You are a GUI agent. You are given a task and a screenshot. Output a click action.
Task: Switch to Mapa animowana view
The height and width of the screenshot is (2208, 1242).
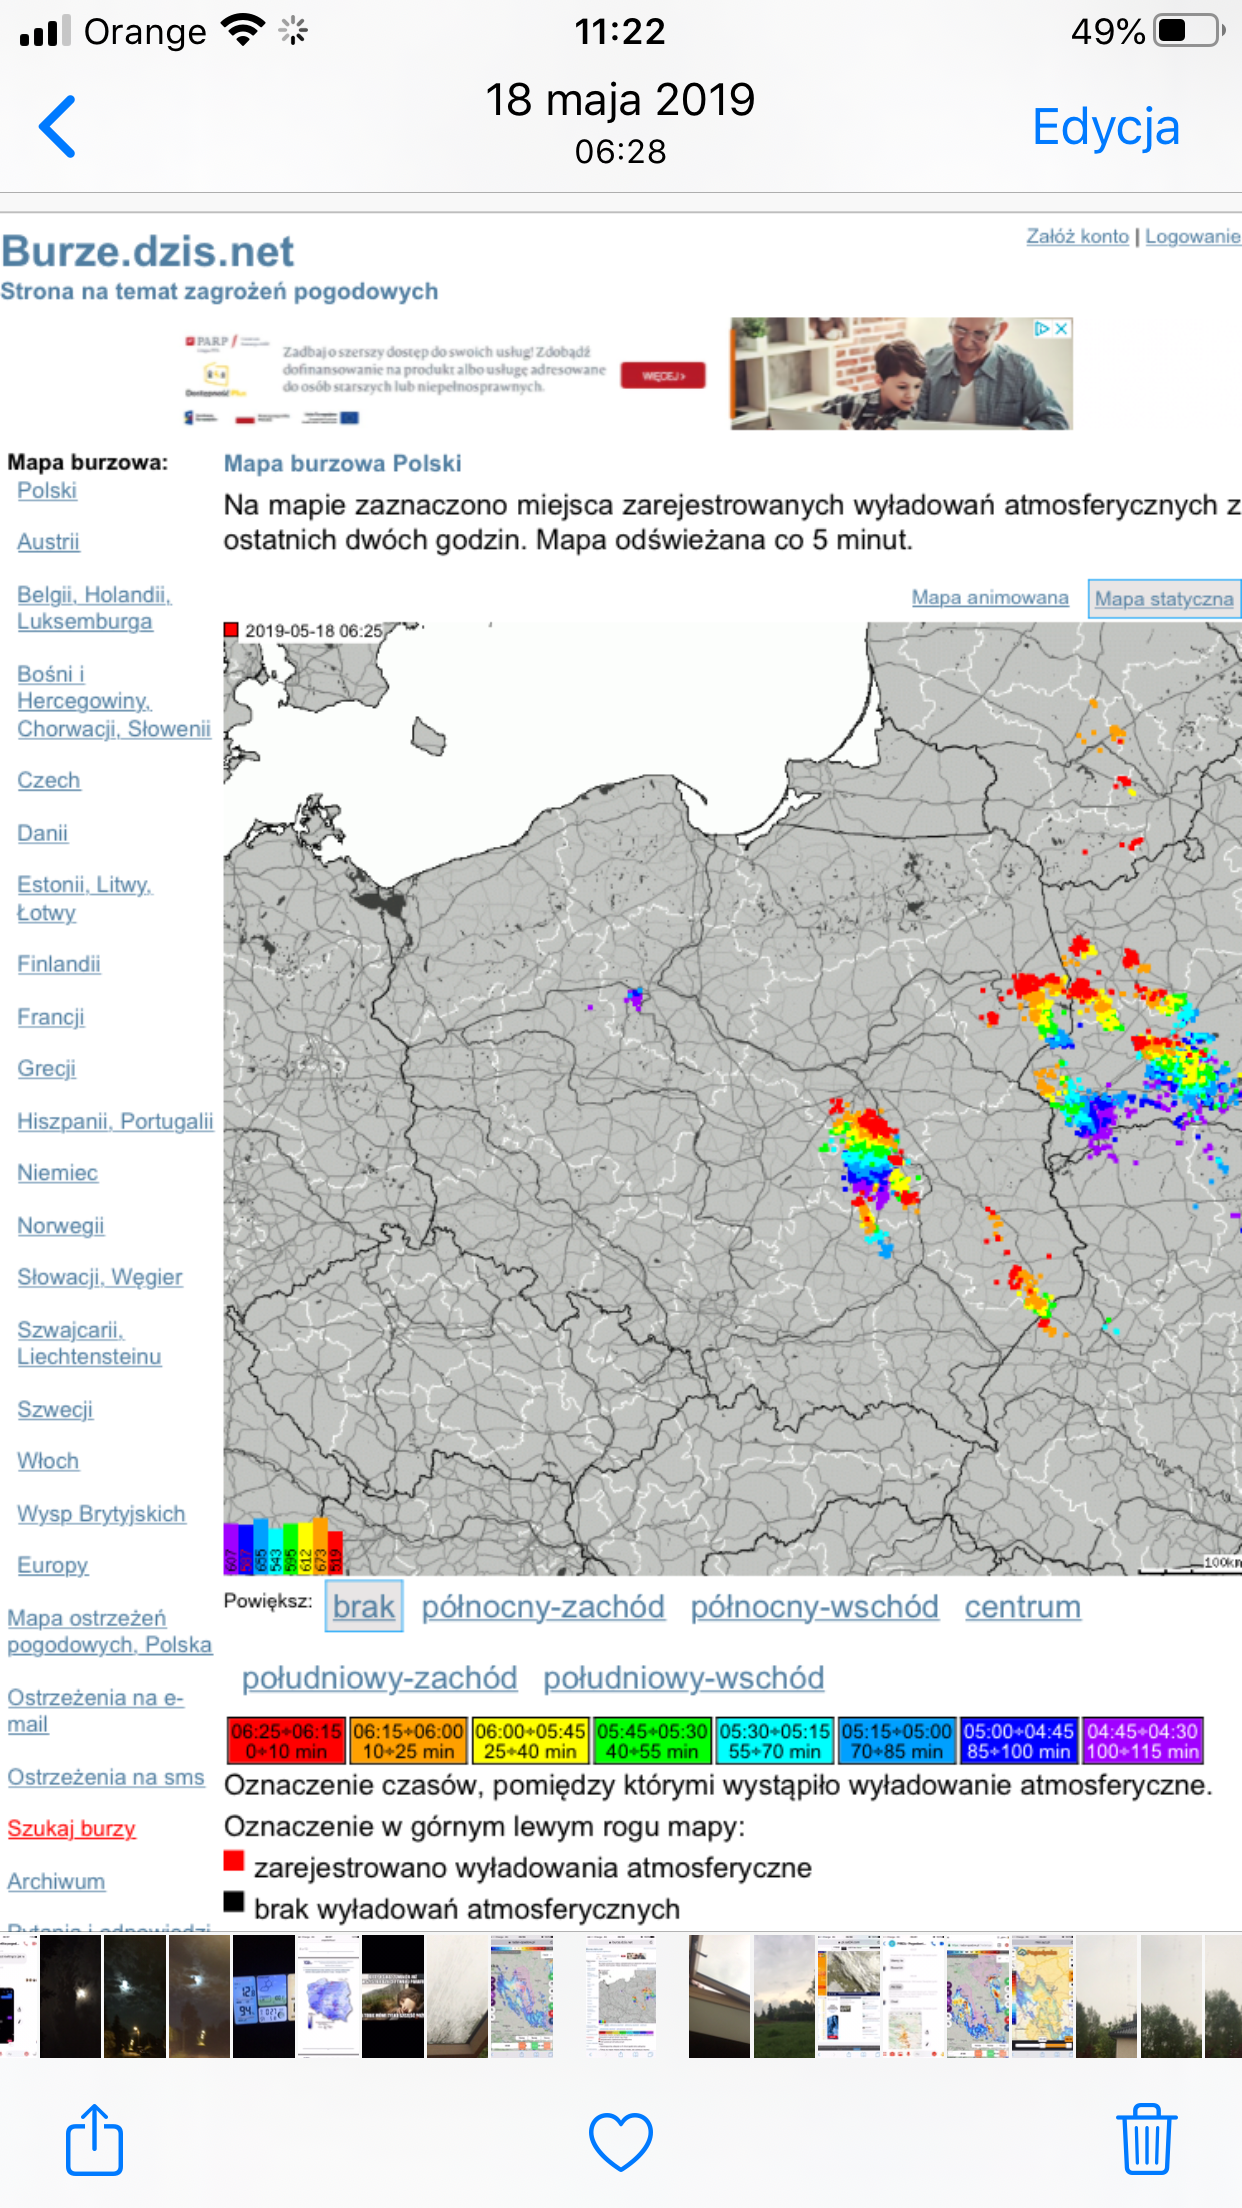click(989, 598)
